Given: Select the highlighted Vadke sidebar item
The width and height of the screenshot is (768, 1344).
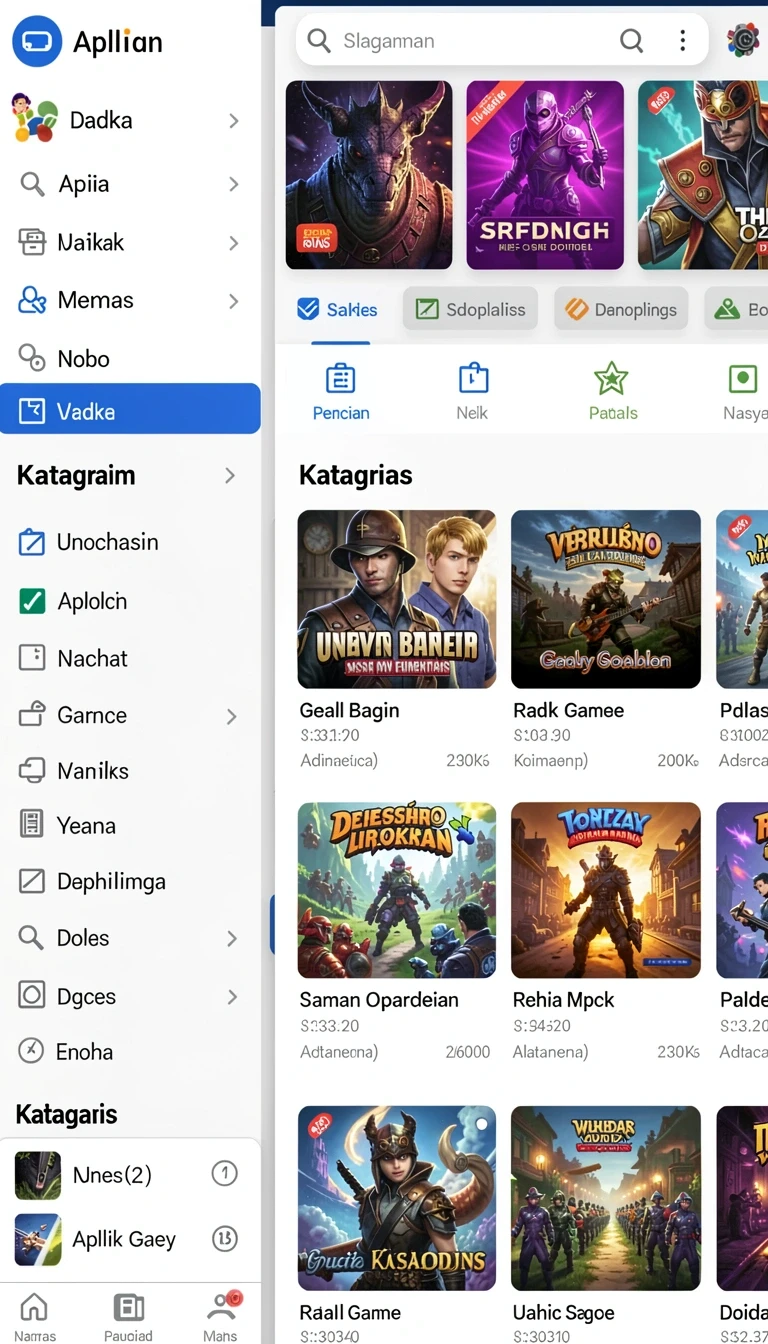Looking at the screenshot, I should coord(130,409).
